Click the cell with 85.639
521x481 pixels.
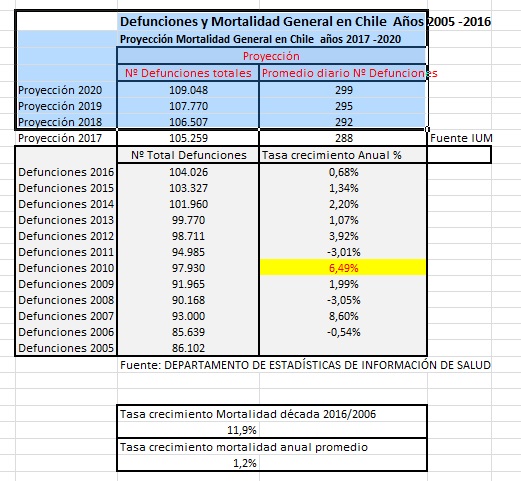tap(188, 332)
